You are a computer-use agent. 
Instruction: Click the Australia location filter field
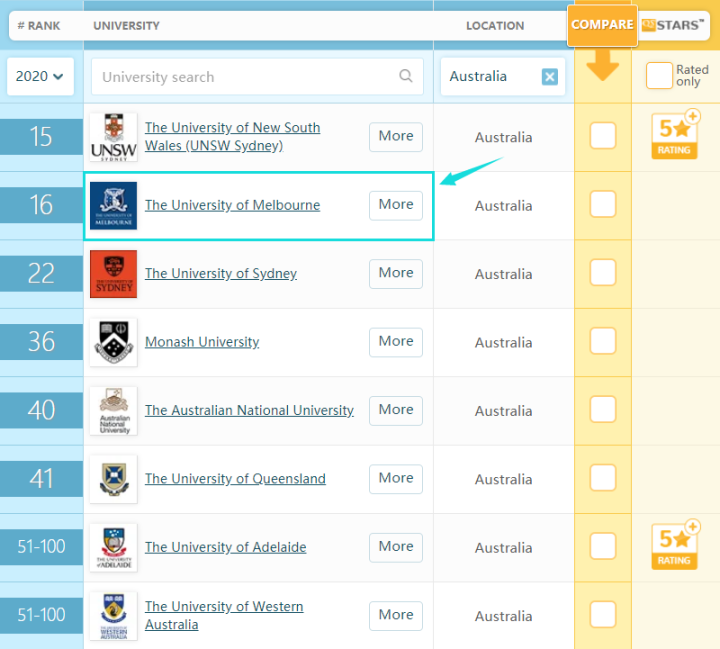click(503, 76)
